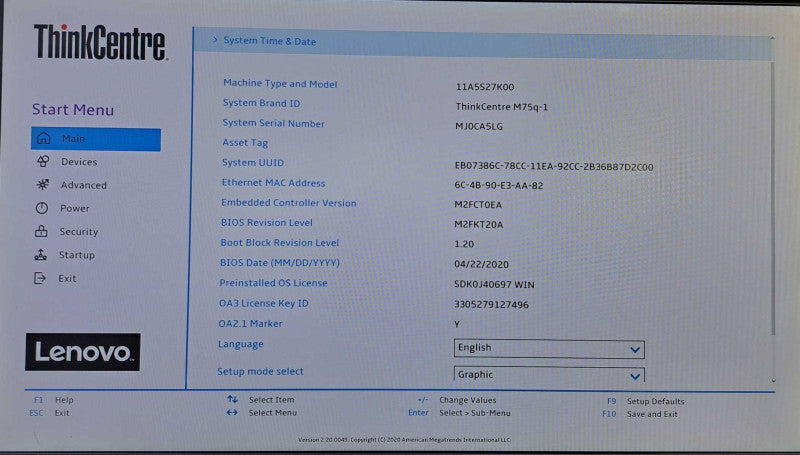The image size is (800, 455).
Task: Click the Exit door icon
Action: tap(40, 278)
